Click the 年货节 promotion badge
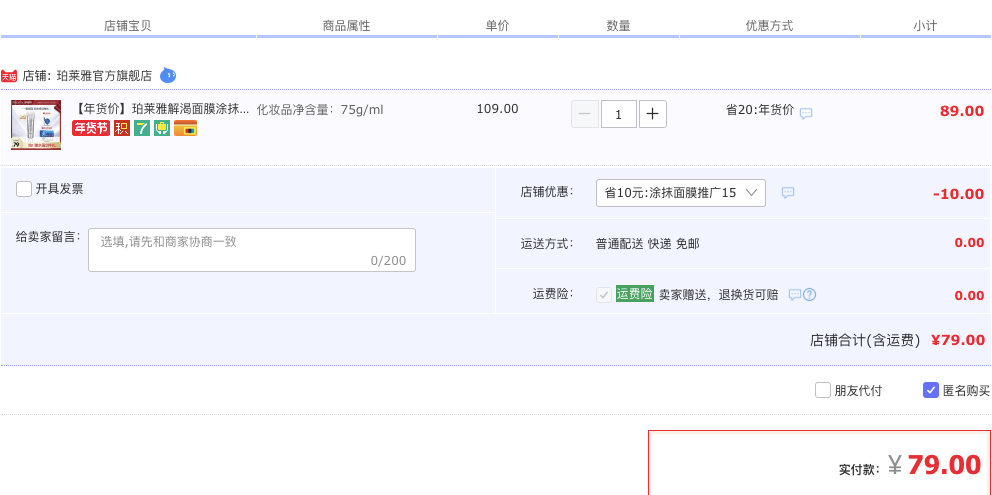 tap(91, 128)
